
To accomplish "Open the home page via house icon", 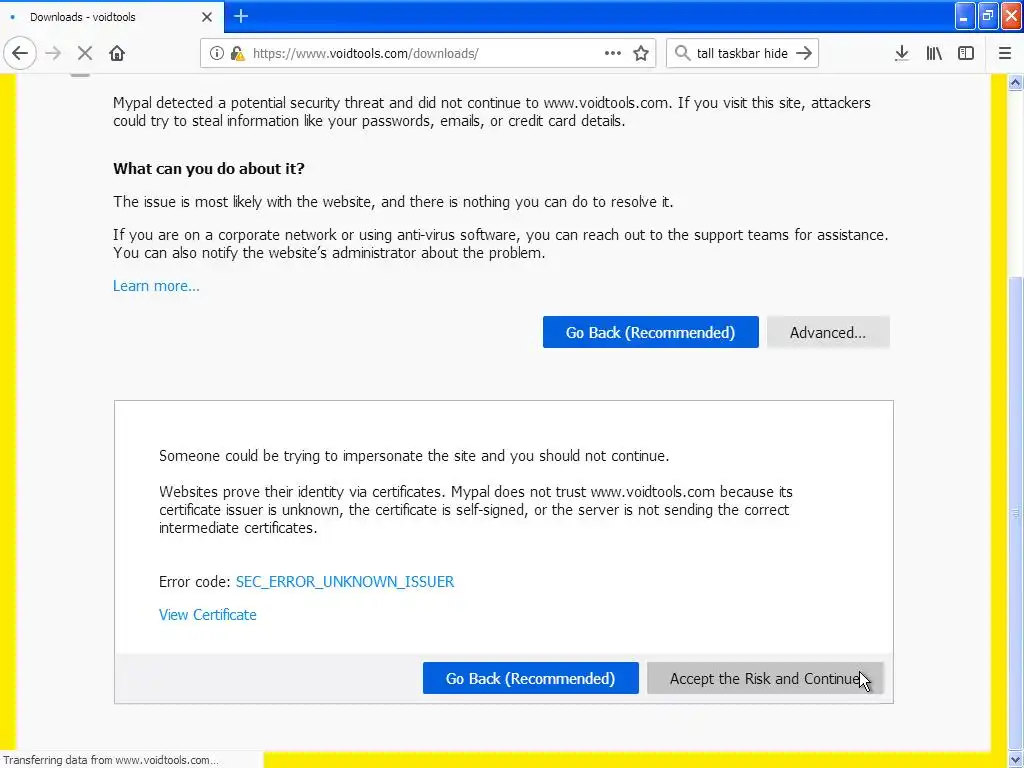I will 117,54.
